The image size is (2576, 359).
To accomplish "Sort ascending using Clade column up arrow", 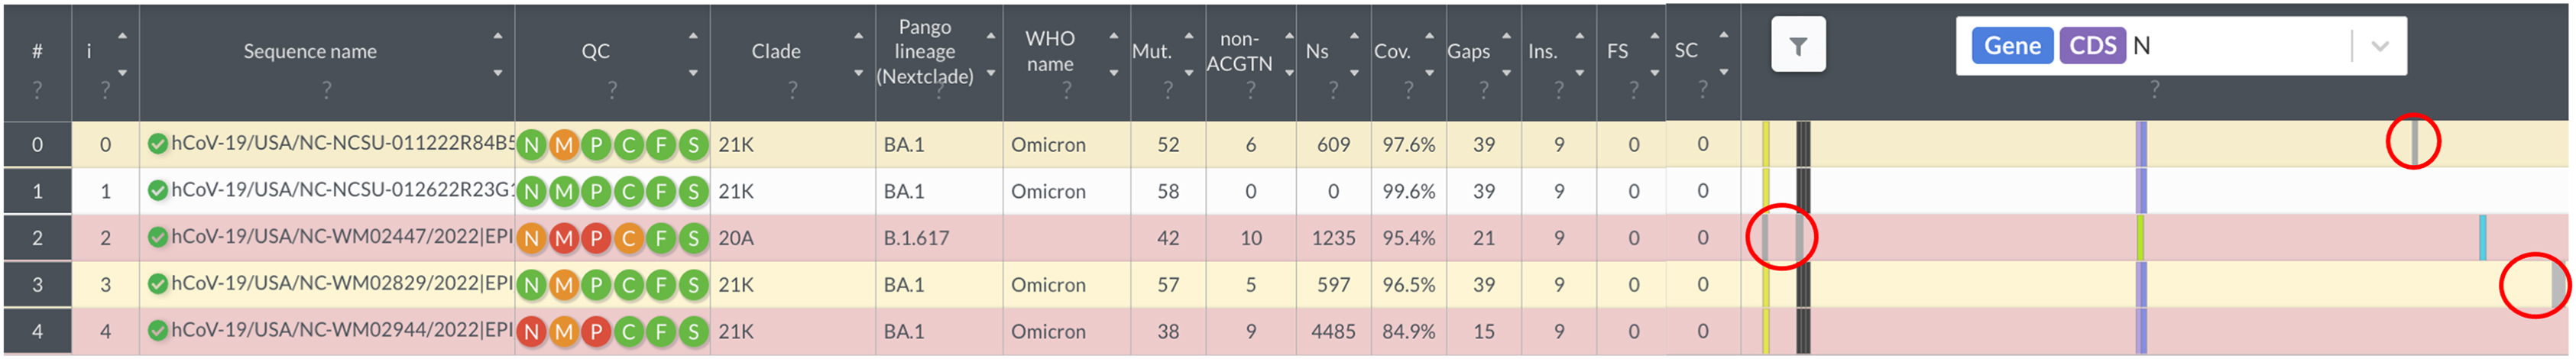I will pos(858,36).
